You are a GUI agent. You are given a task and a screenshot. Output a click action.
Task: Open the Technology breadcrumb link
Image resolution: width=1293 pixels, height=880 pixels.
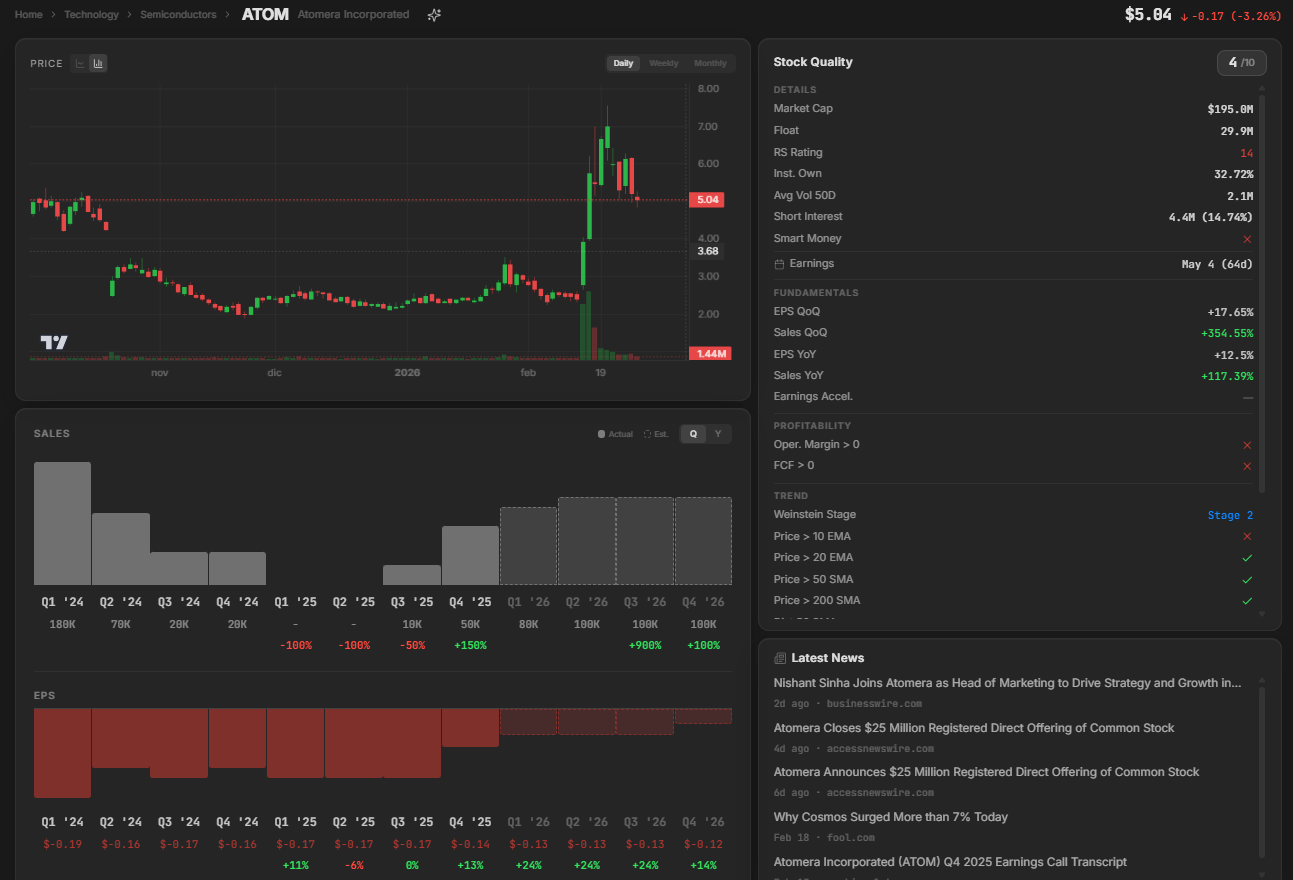91,15
